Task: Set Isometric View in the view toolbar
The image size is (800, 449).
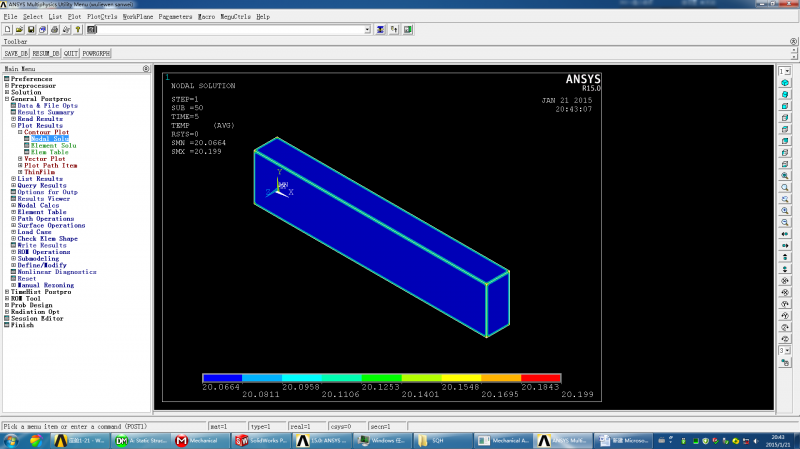Action: 785,83
